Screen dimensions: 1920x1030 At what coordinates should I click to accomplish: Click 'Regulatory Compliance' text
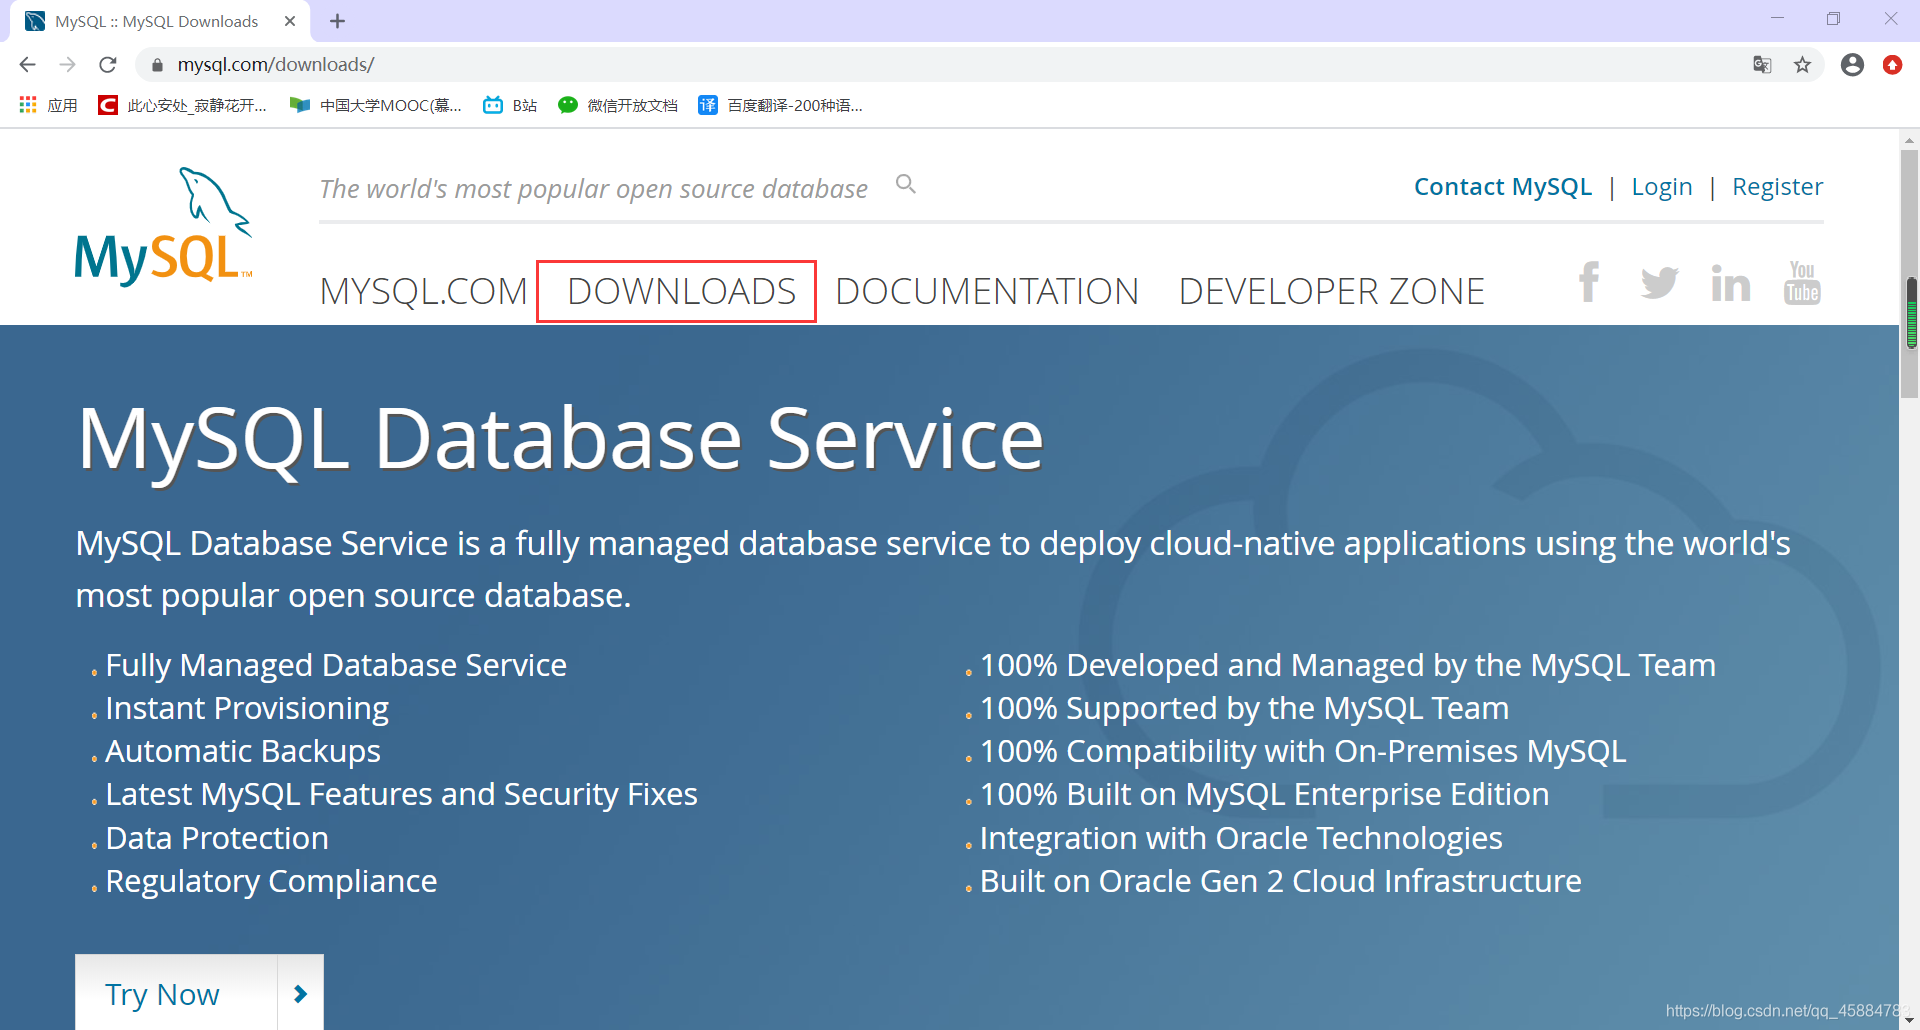271,881
